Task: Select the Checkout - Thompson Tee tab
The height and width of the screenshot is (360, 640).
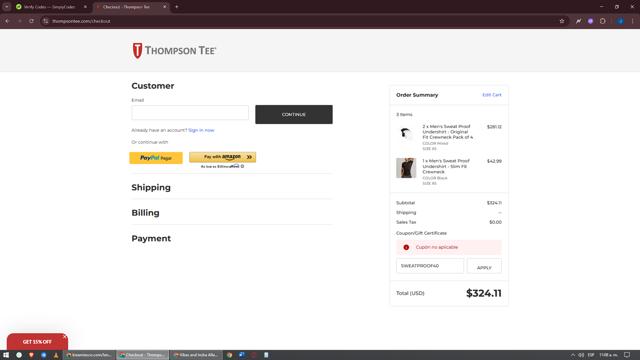Action: [127, 7]
